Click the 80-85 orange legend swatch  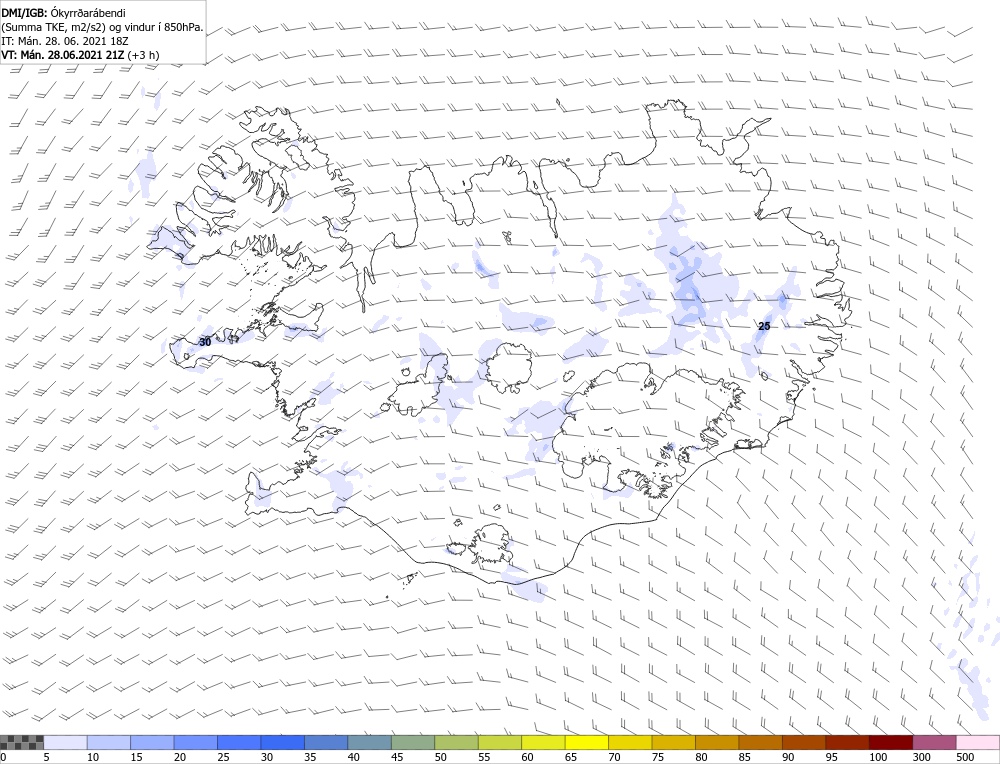pos(717,742)
